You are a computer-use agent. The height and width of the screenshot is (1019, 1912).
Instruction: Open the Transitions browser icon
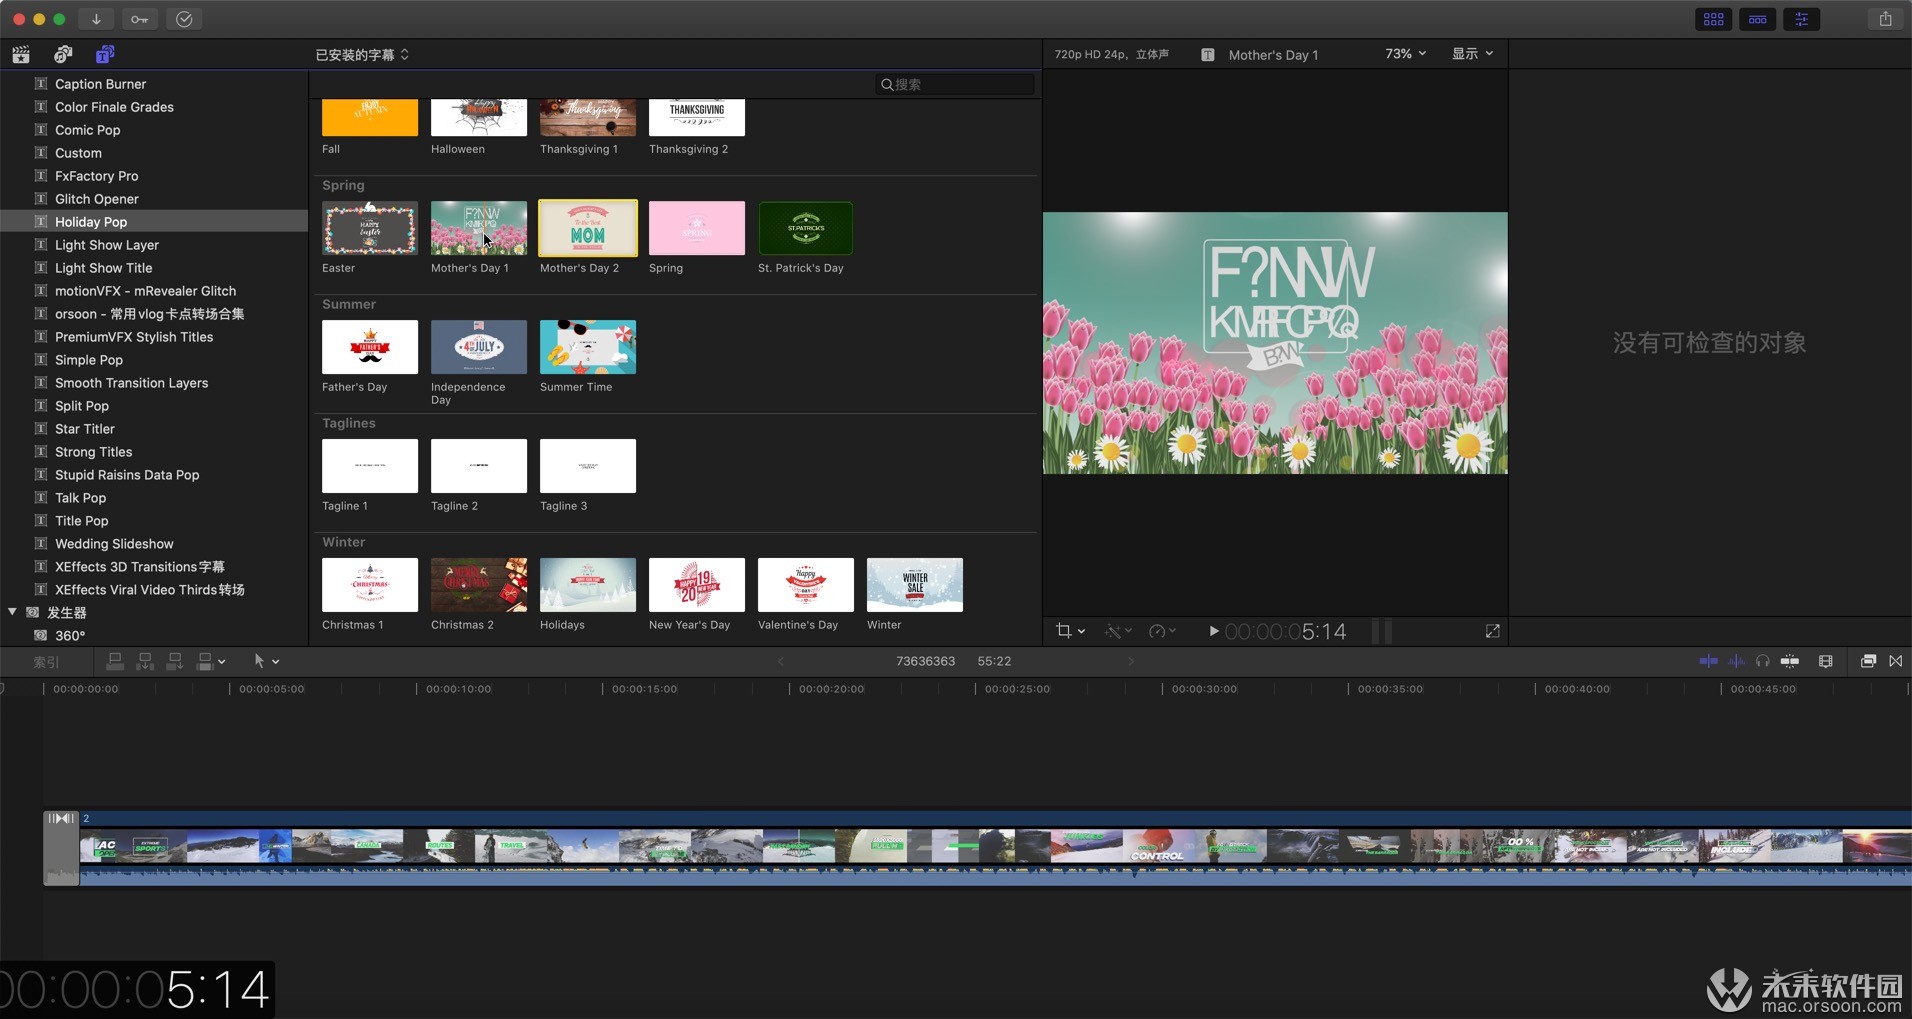[1895, 661]
